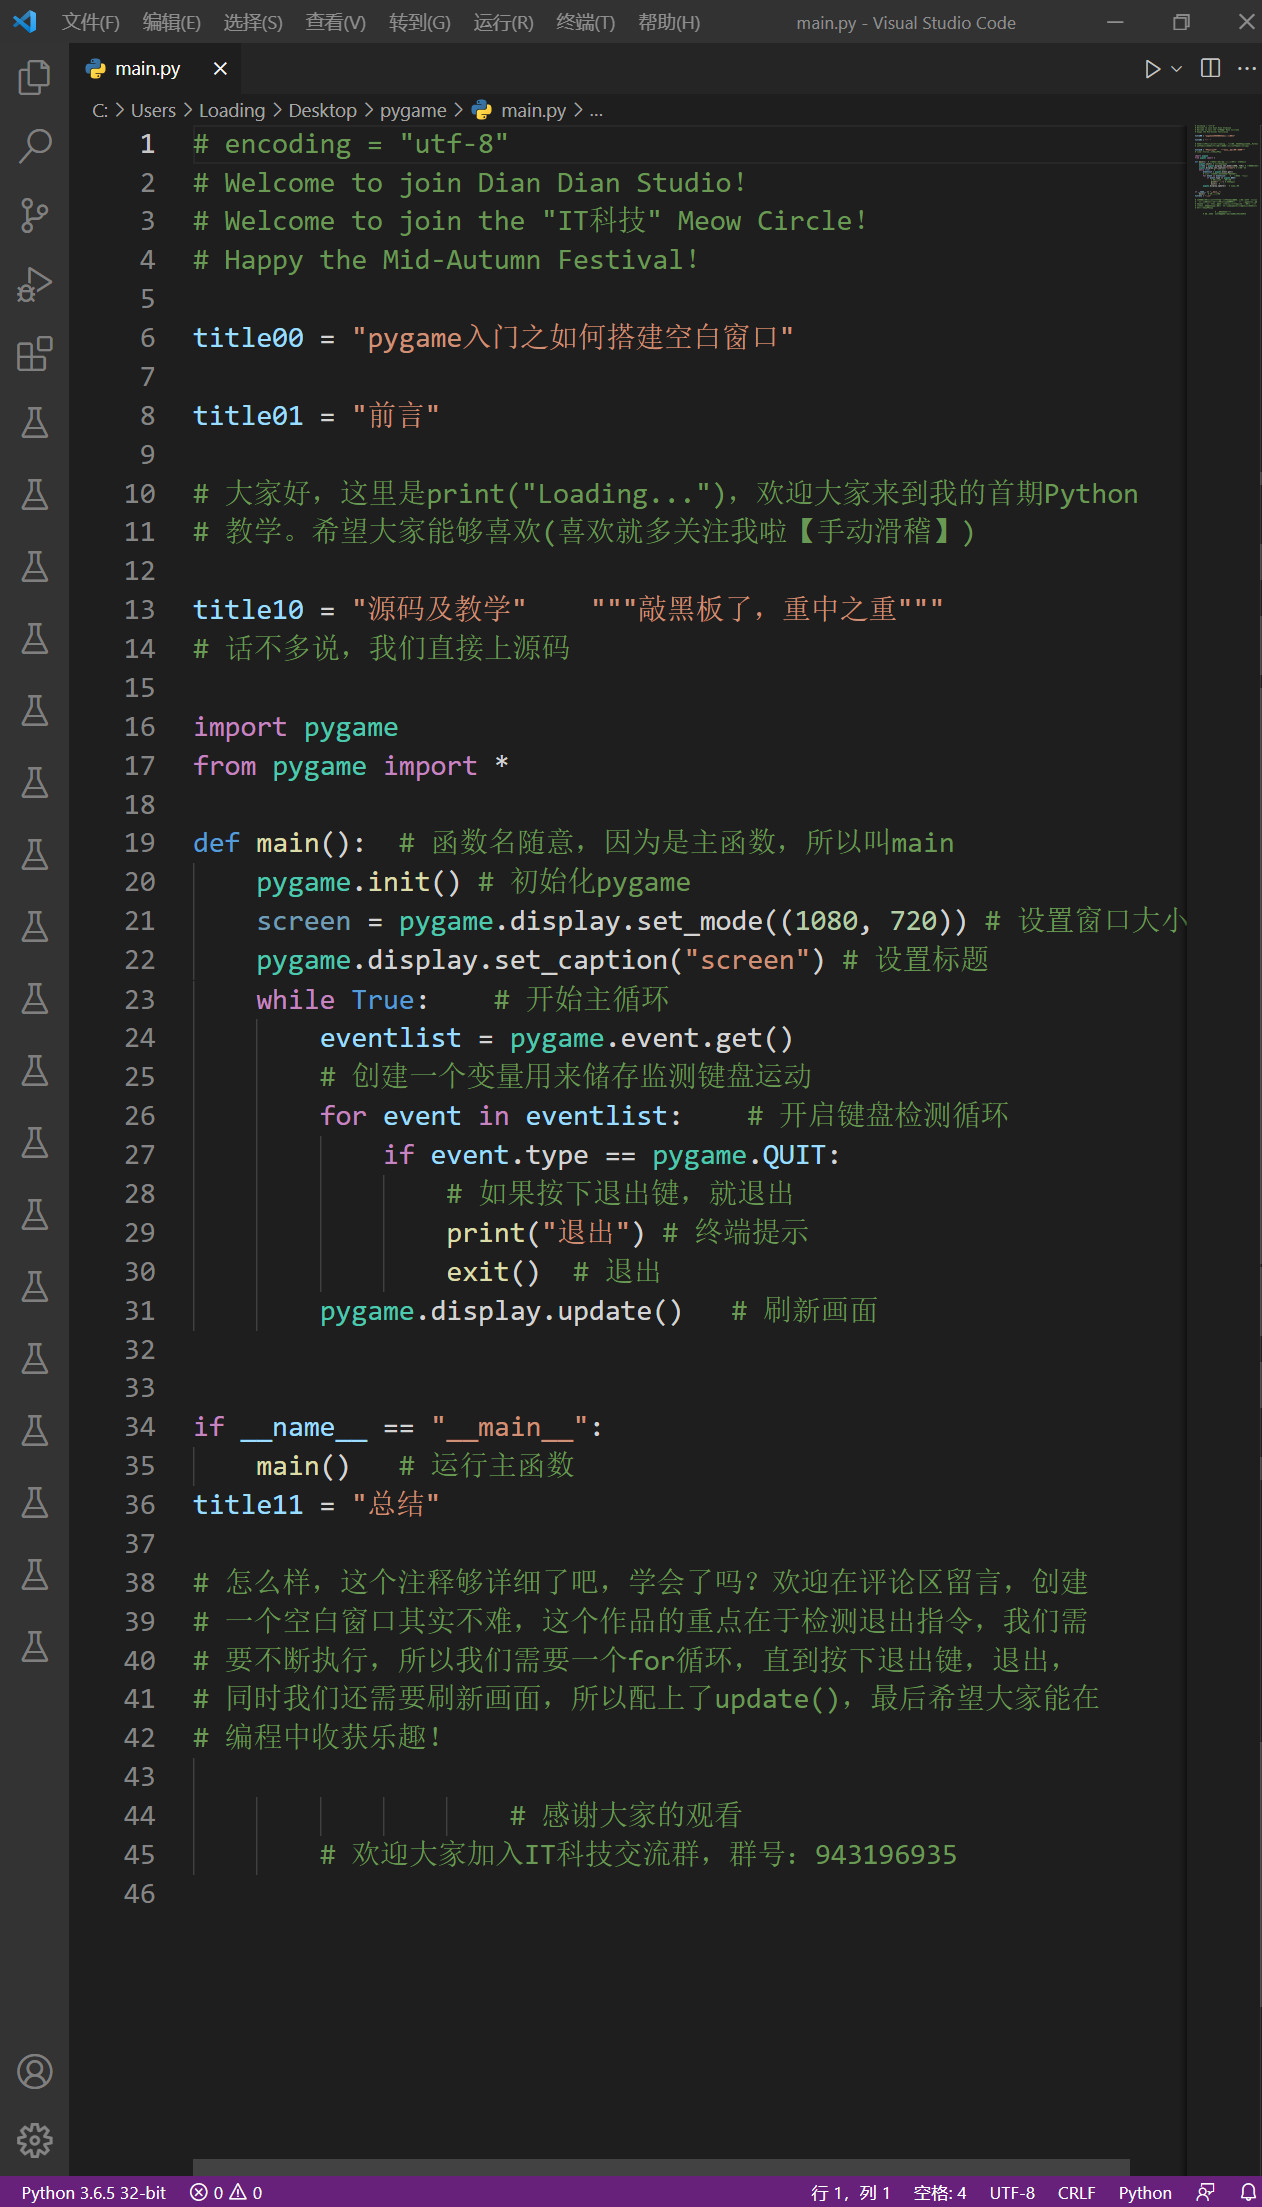Open the 运行(R) menu

[503, 22]
